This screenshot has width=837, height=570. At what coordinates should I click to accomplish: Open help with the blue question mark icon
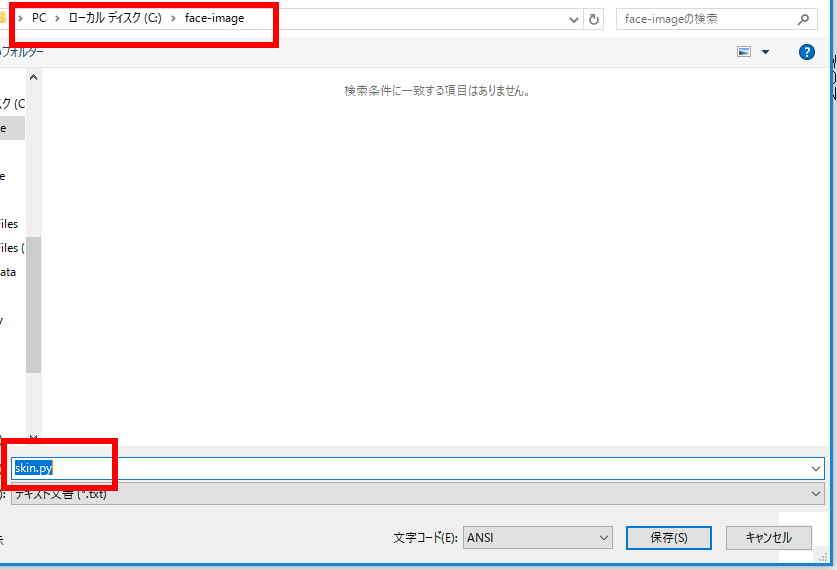coord(807,52)
